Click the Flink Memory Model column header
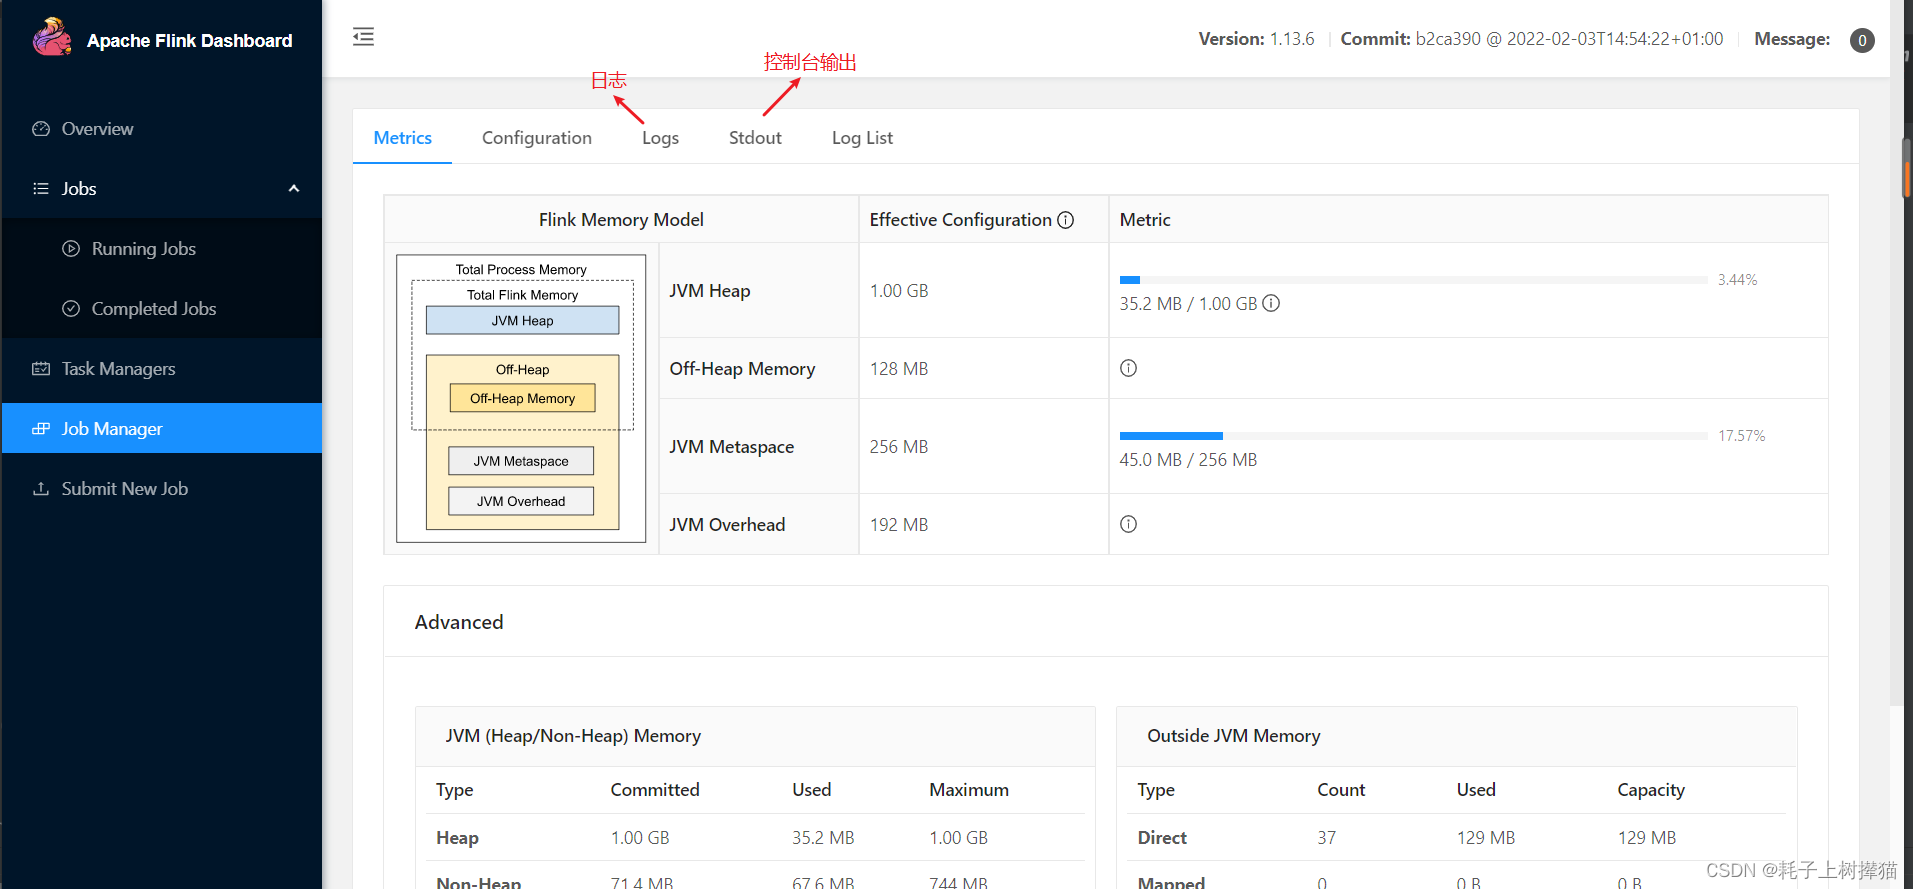This screenshot has height=889, width=1913. click(621, 220)
